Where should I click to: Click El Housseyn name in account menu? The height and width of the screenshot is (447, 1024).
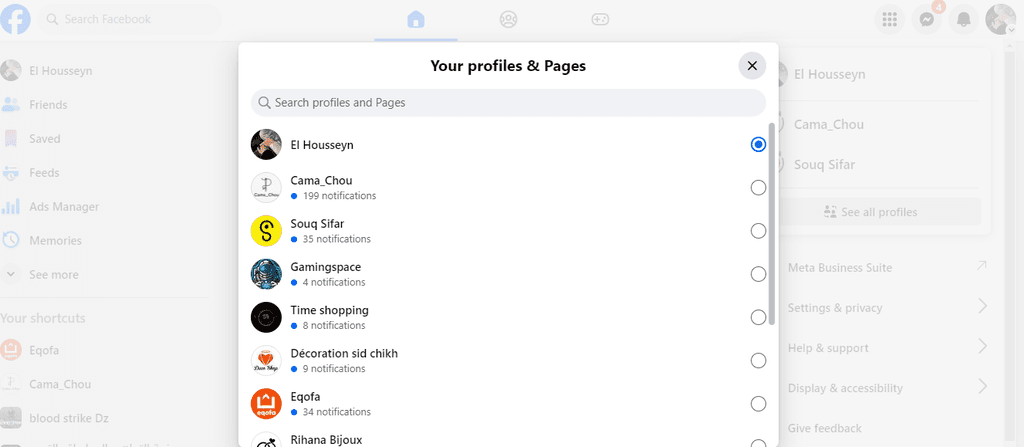tap(829, 74)
